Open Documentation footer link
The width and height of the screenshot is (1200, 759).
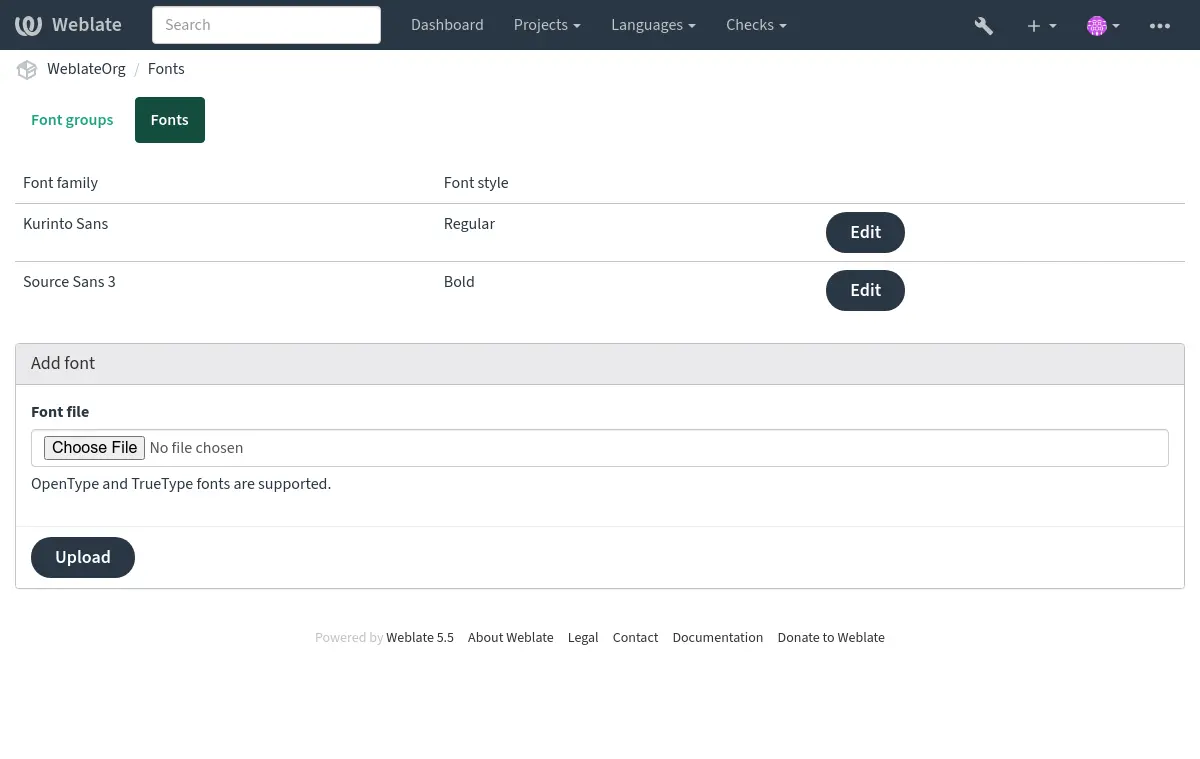717,638
